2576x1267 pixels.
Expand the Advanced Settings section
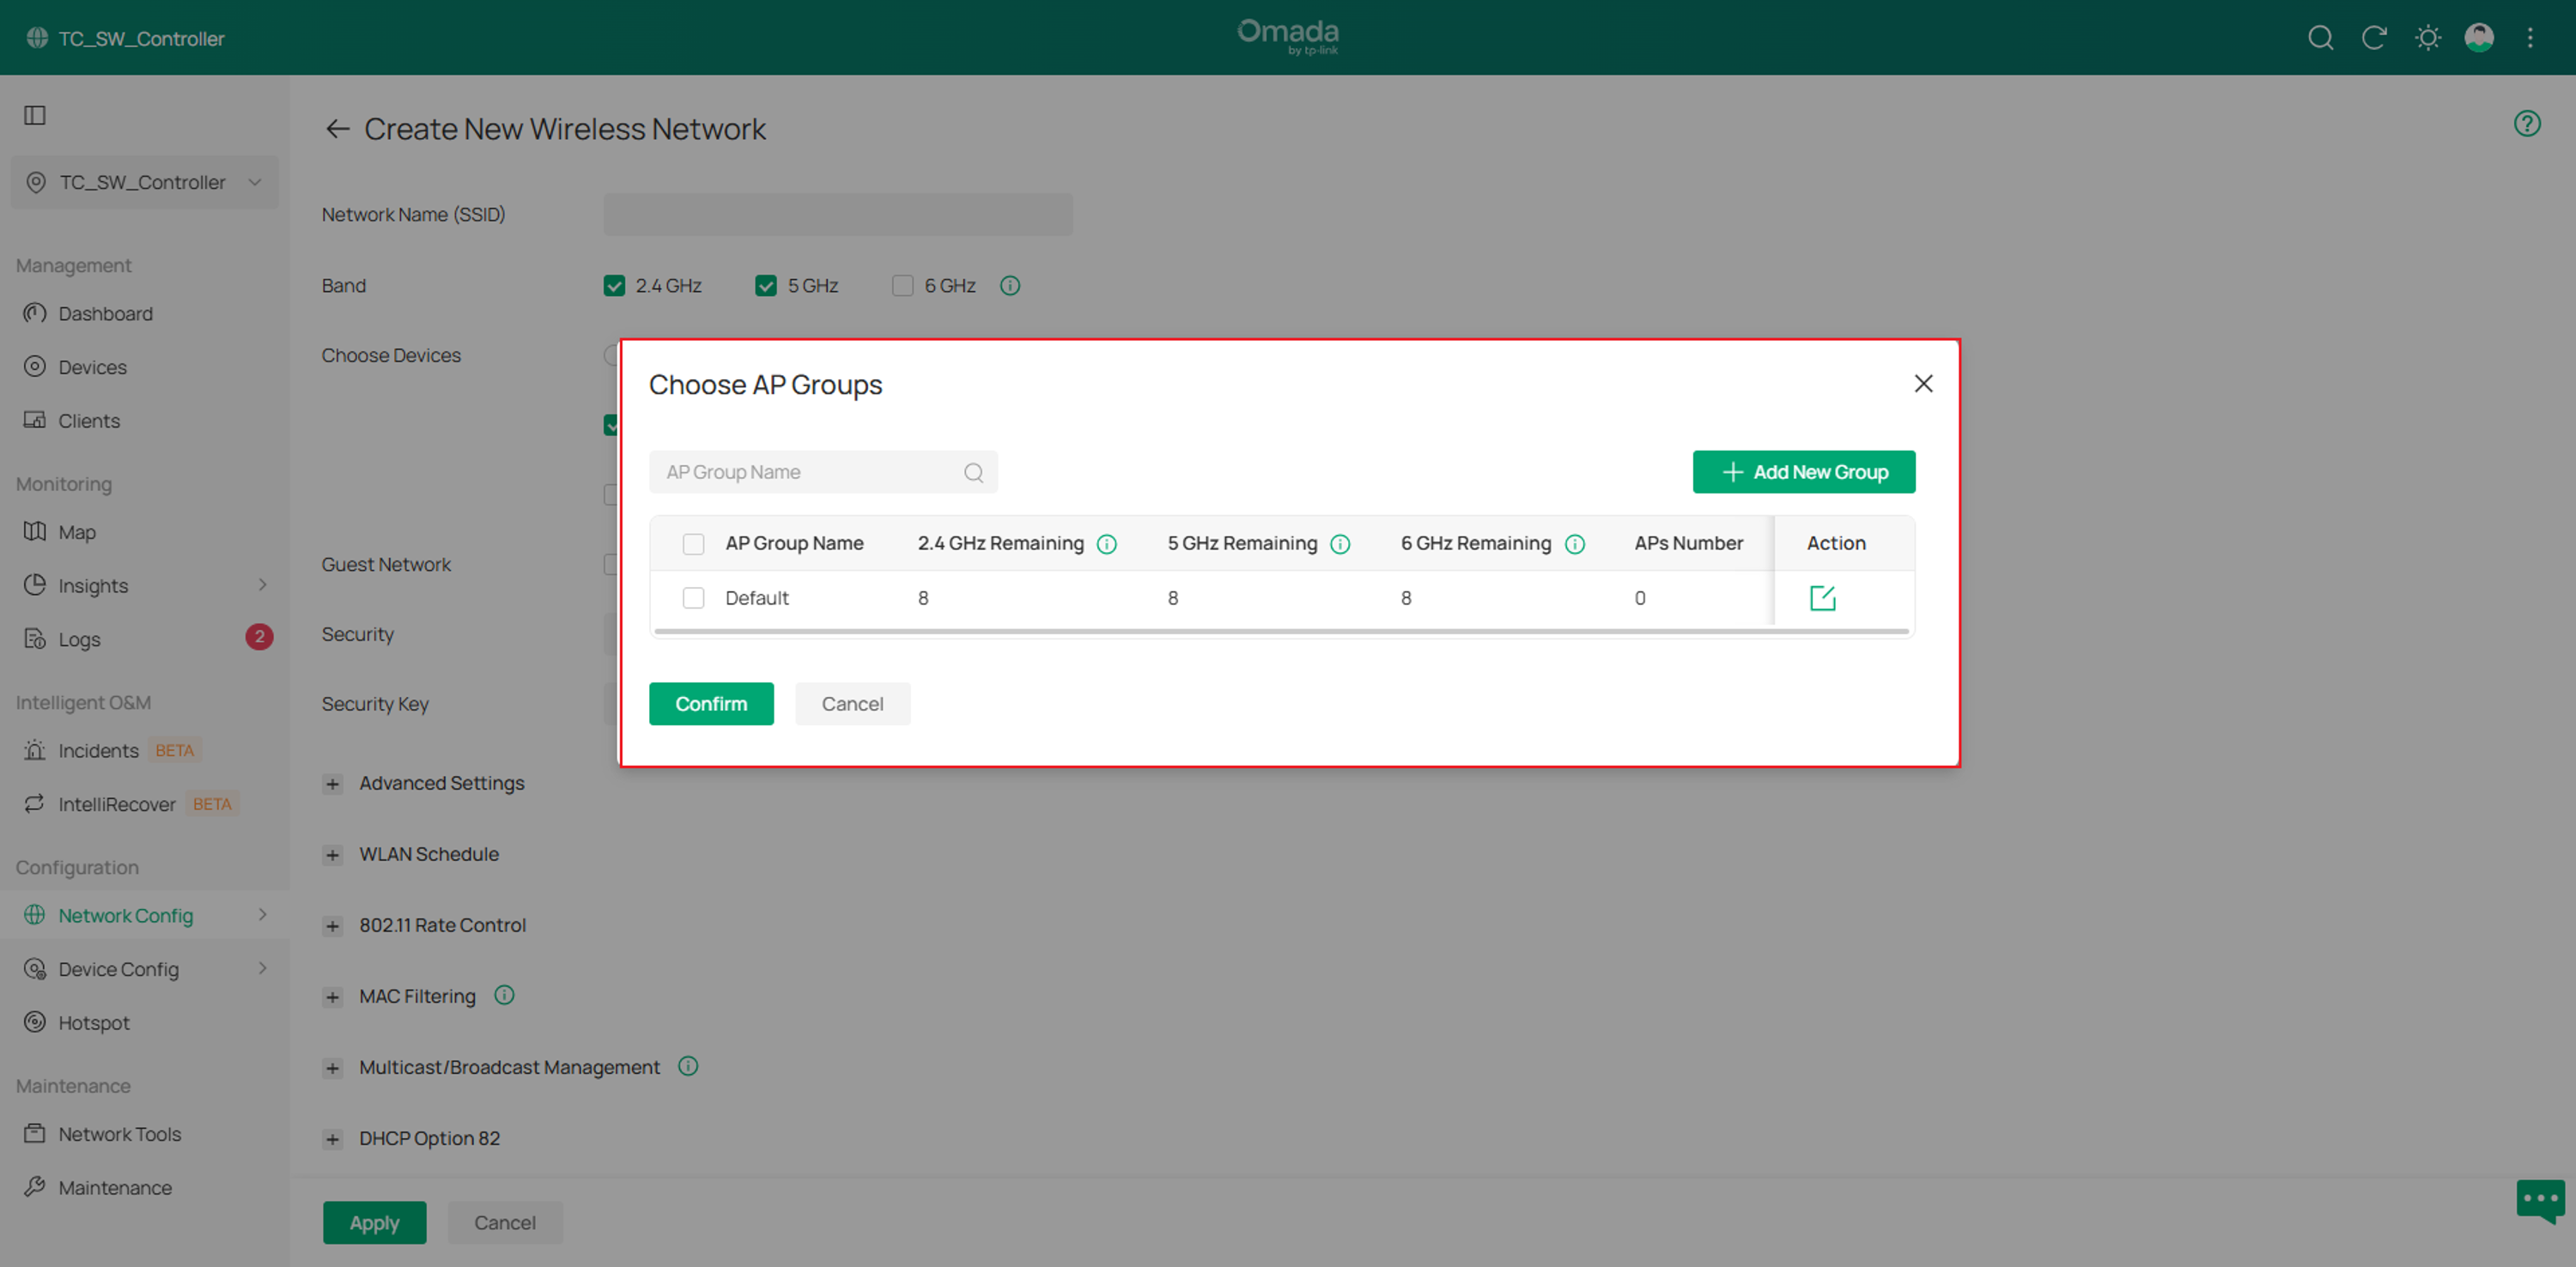pyautogui.click(x=333, y=784)
